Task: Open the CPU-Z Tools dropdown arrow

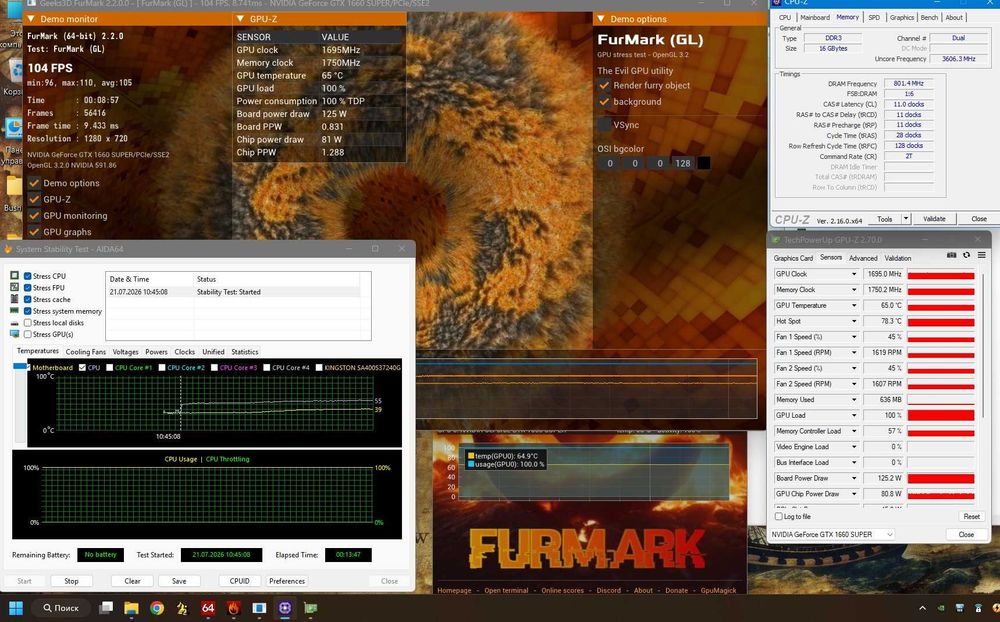Action: 905,219
